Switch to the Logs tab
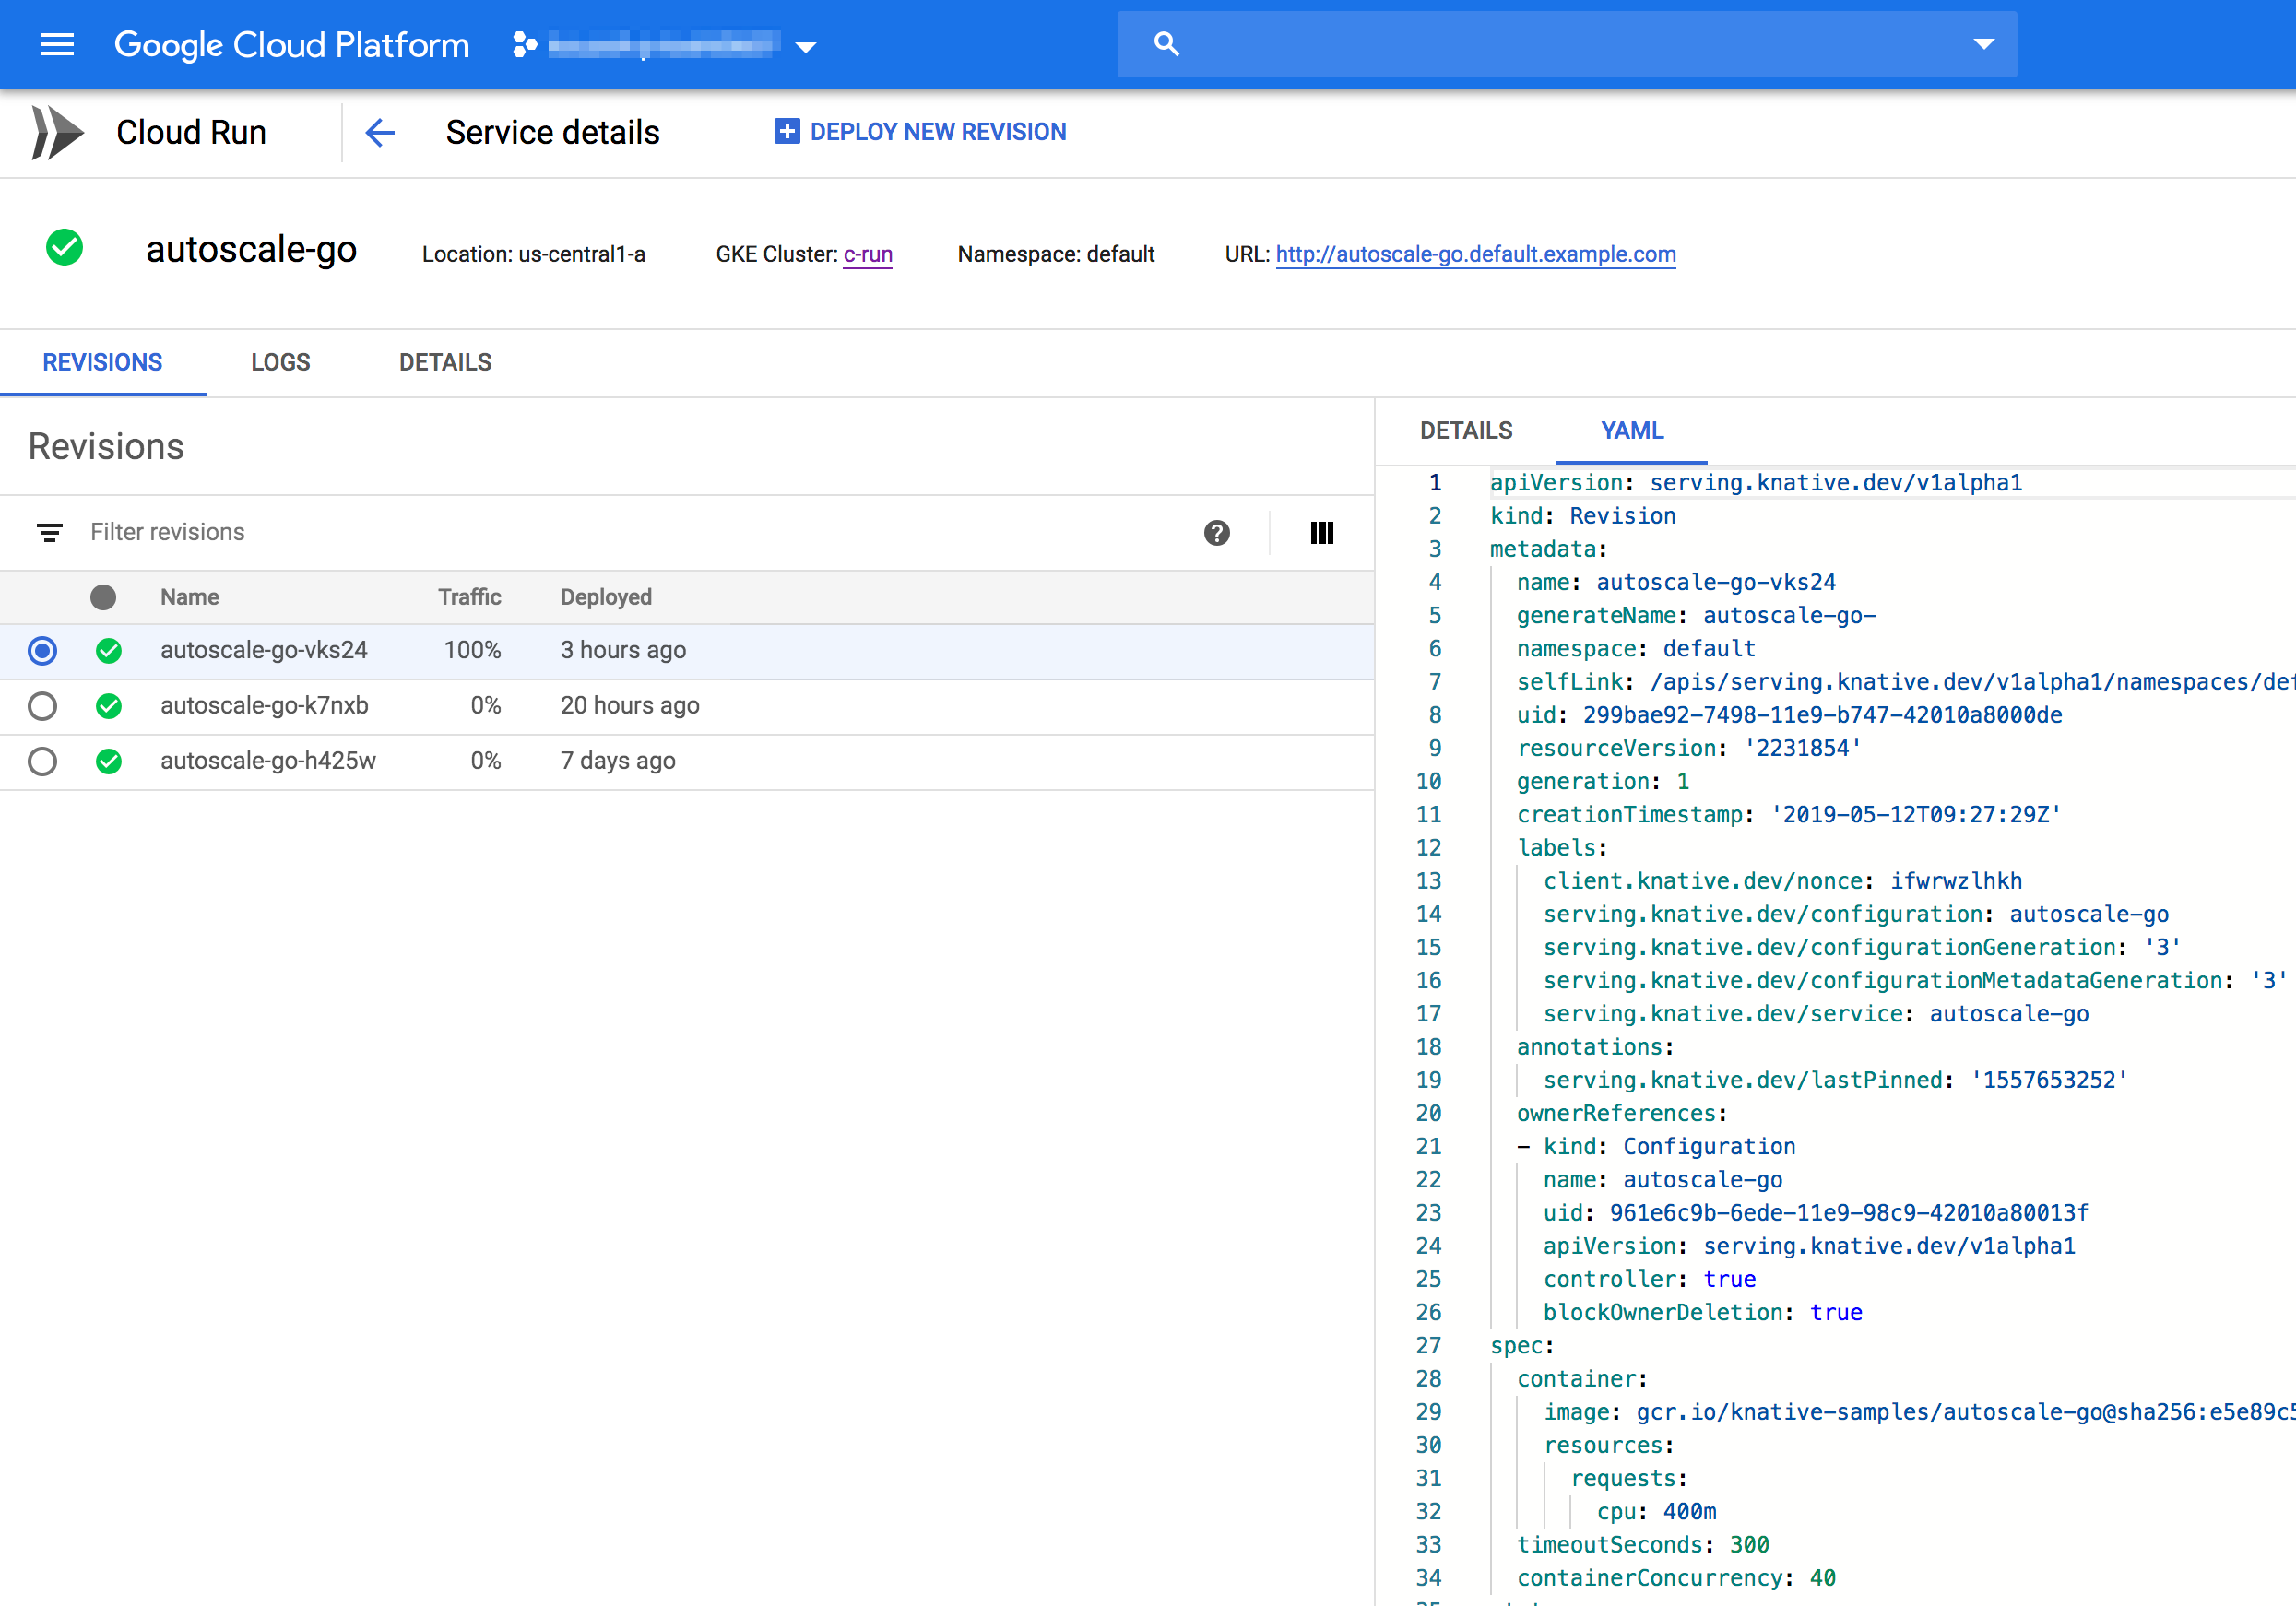This screenshot has width=2296, height=1606. [281, 362]
